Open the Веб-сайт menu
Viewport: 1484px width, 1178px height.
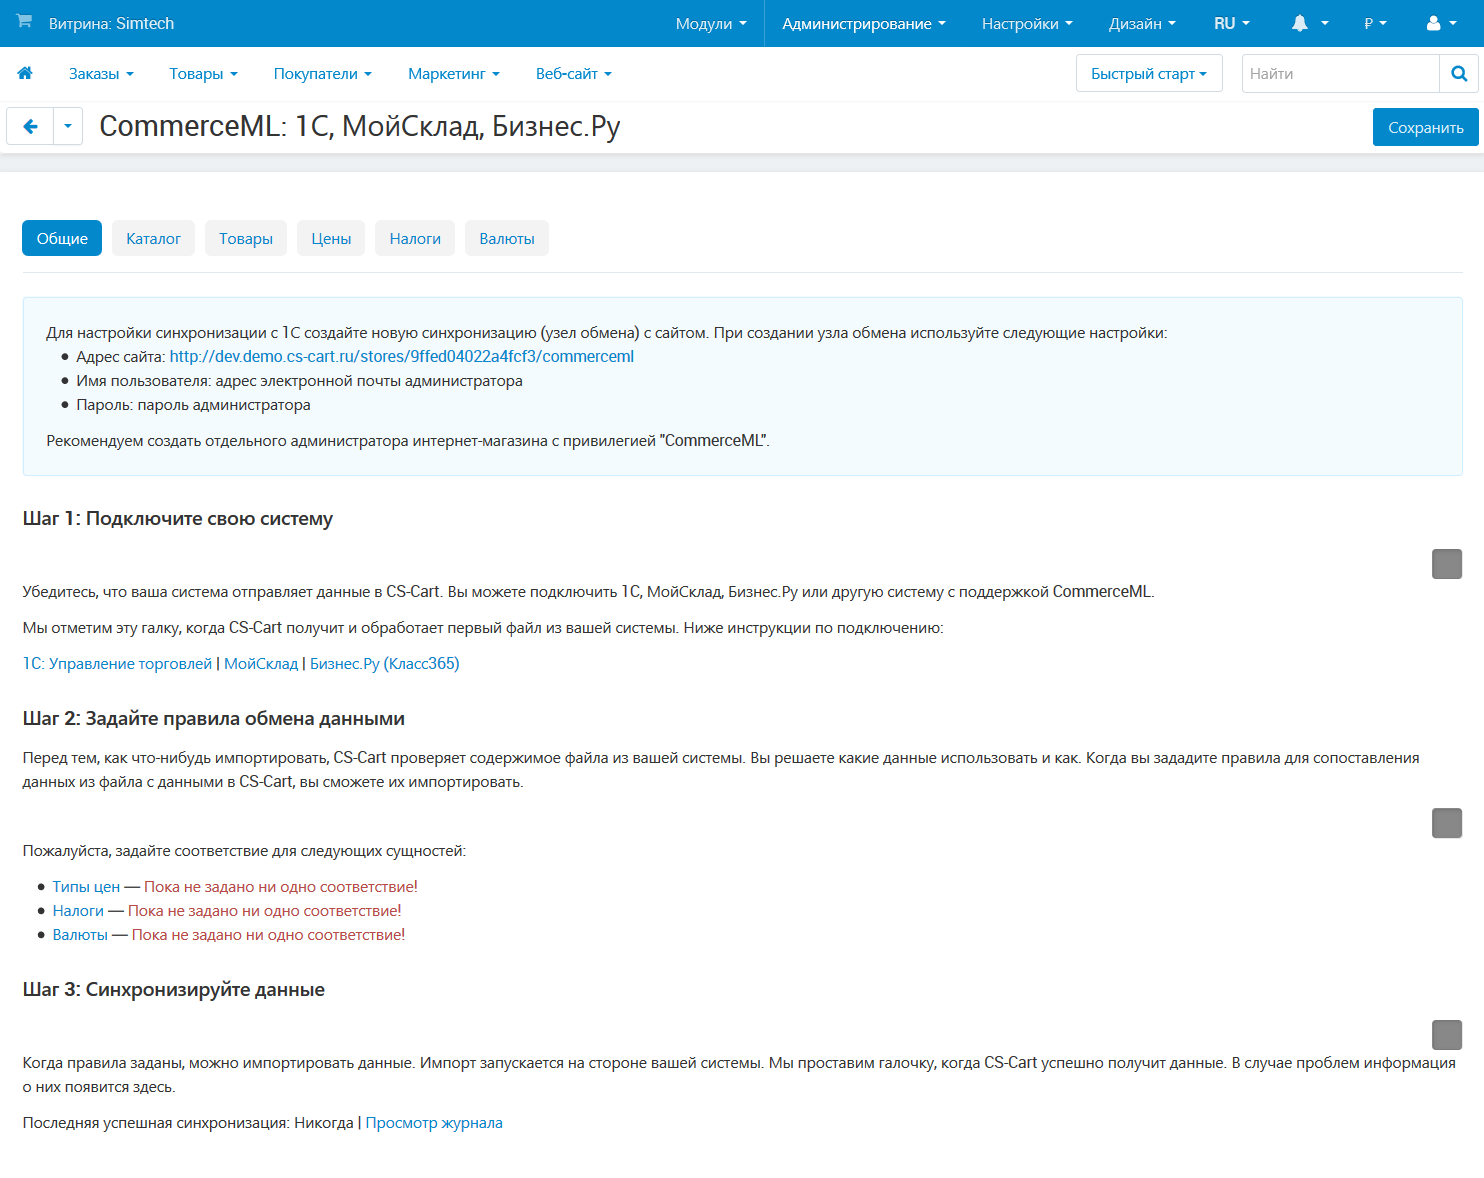pyautogui.click(x=573, y=73)
